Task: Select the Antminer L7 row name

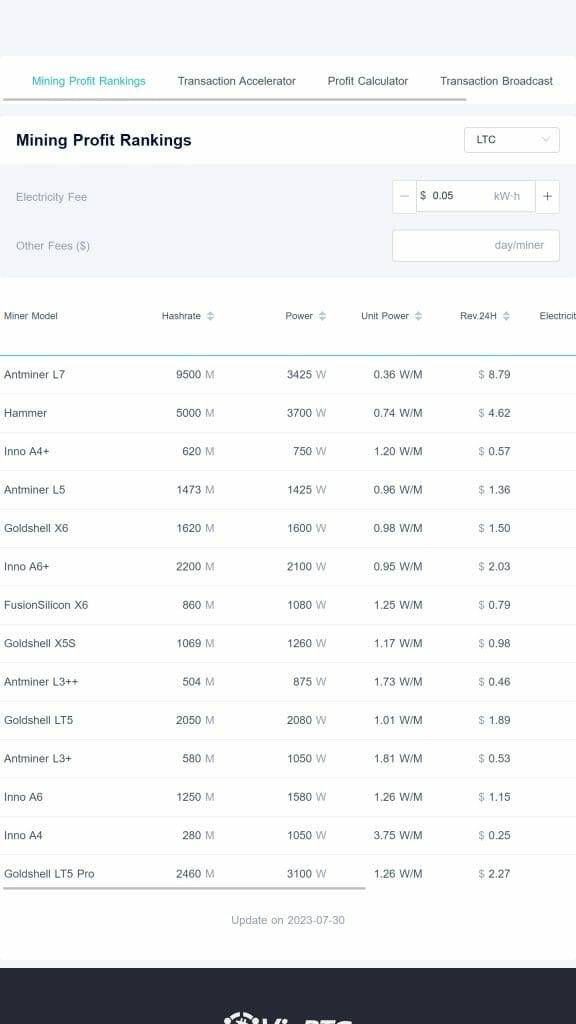Action: coord(35,375)
